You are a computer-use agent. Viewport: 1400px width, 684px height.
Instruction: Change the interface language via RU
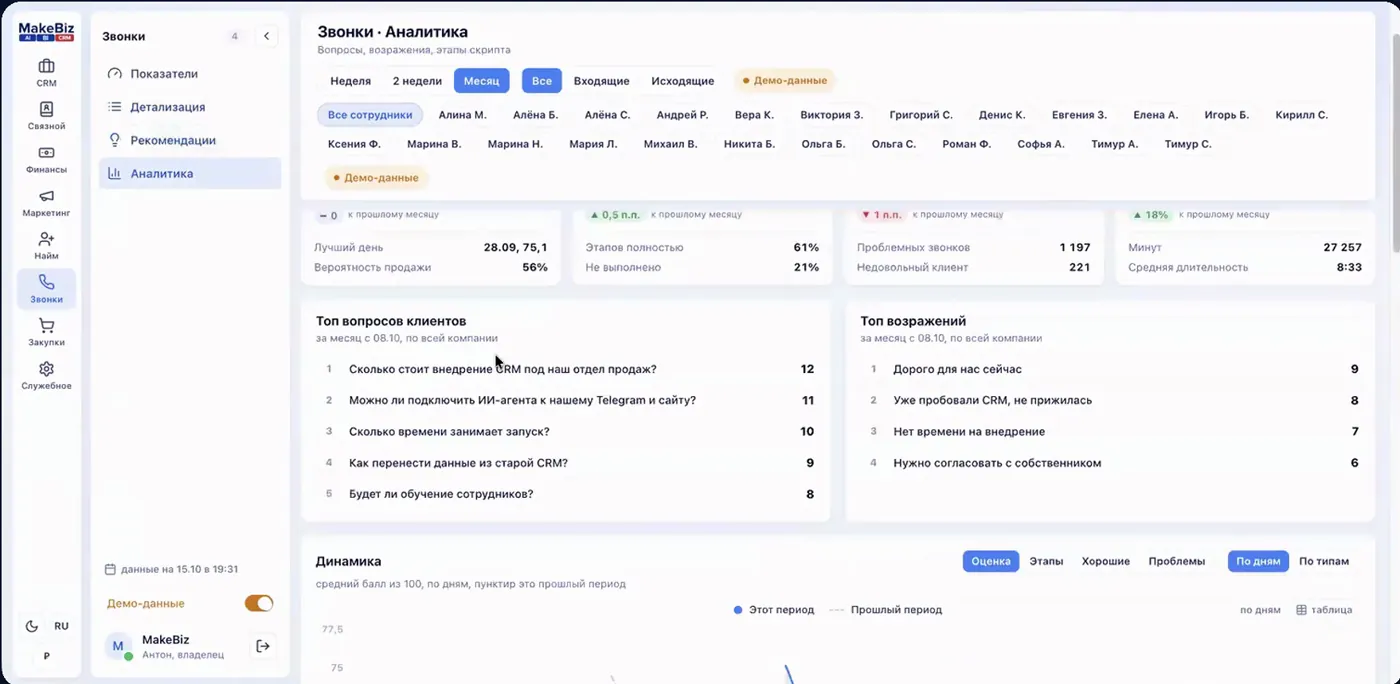point(61,626)
